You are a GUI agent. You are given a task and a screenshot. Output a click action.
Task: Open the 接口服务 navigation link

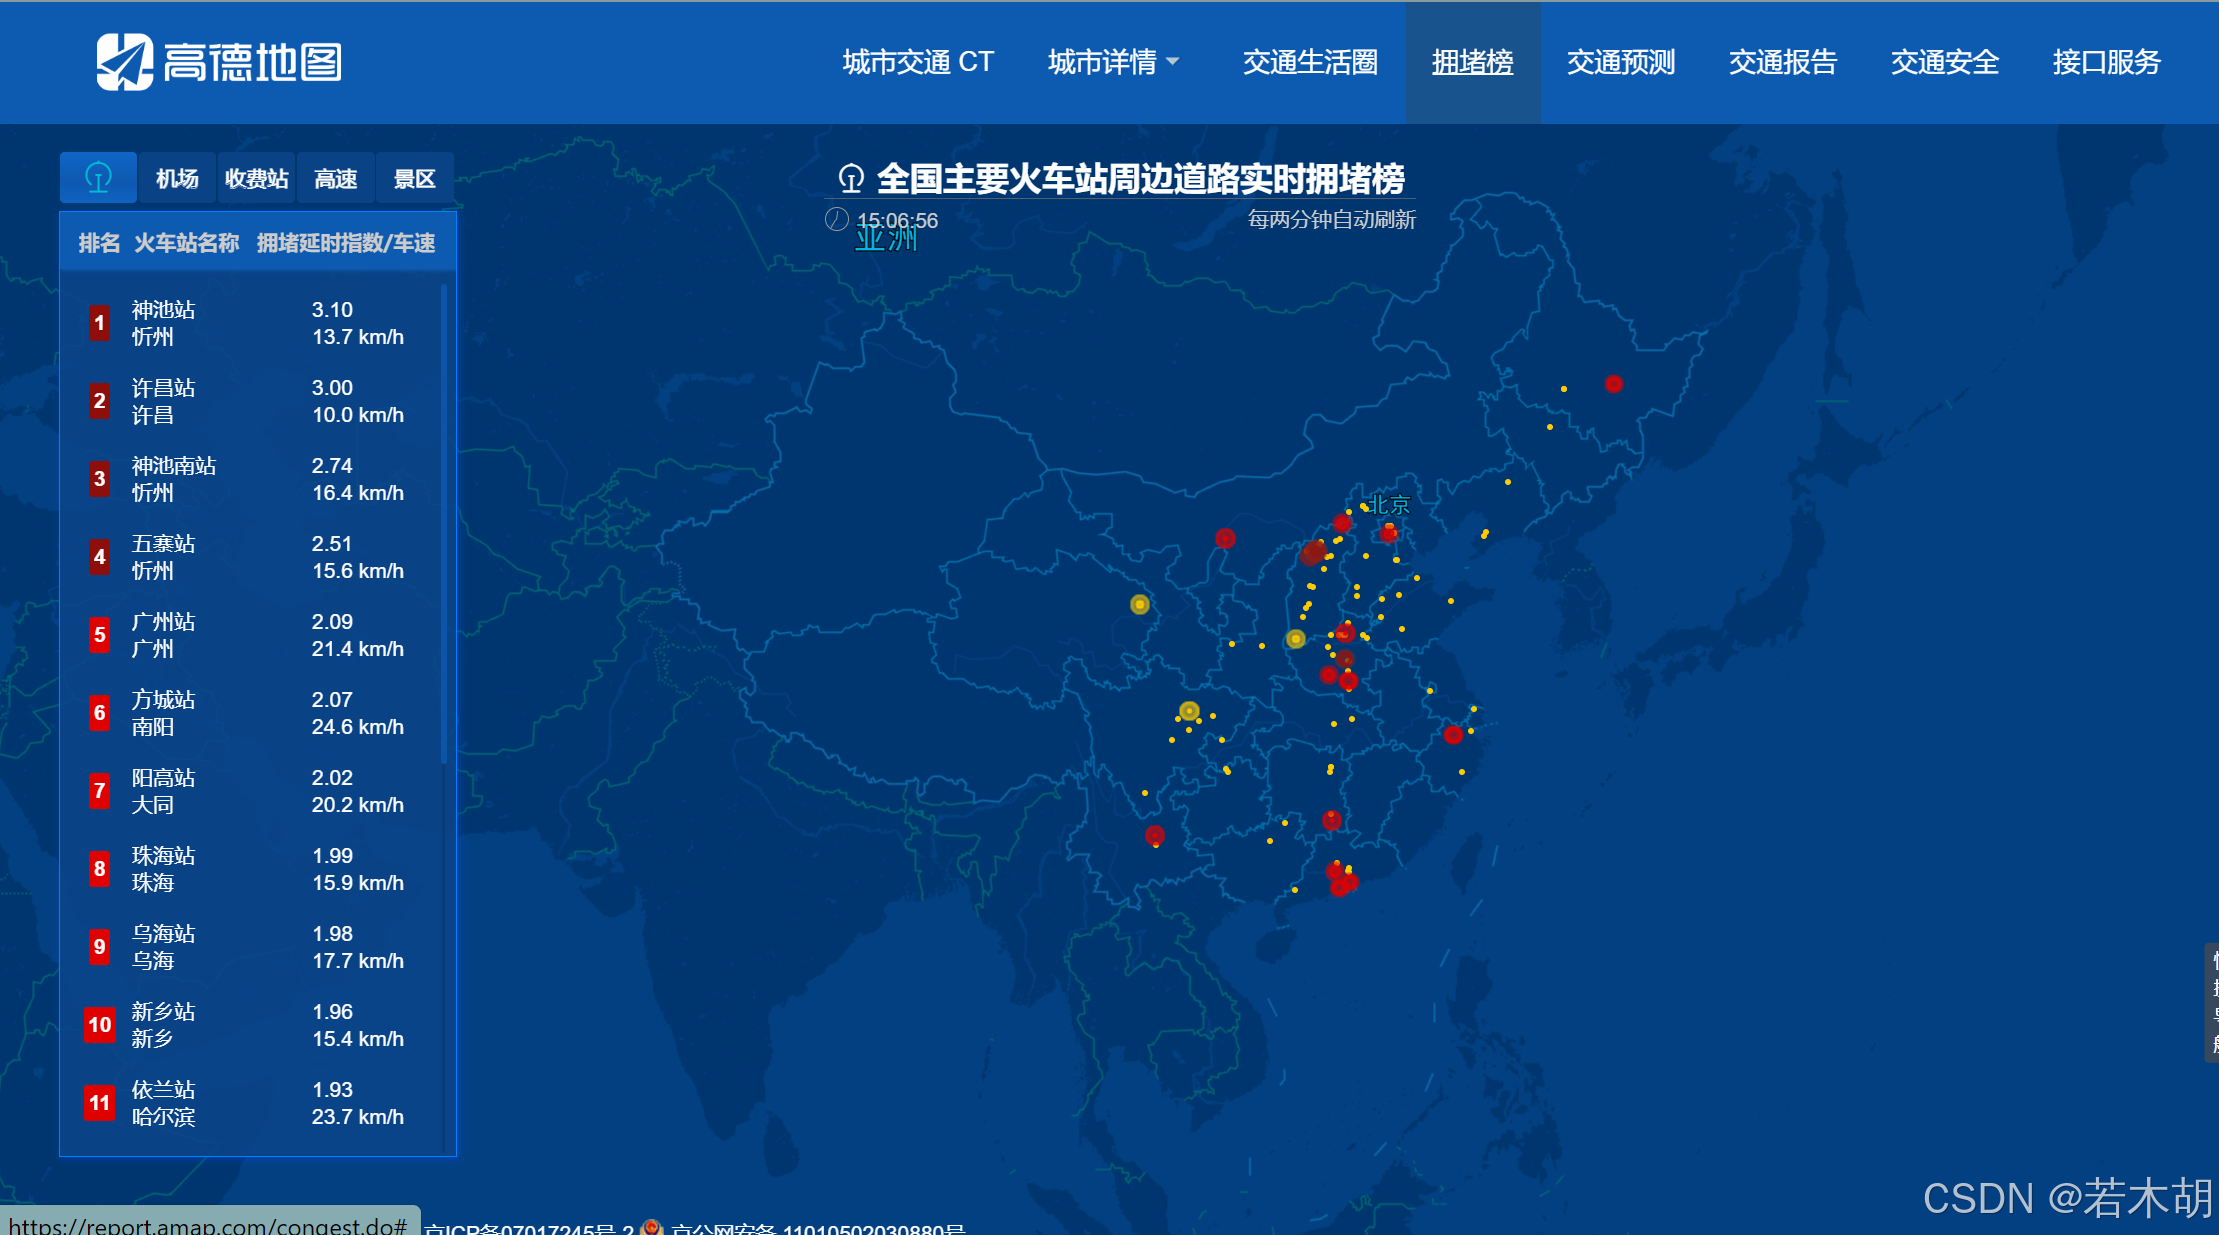click(x=2106, y=62)
